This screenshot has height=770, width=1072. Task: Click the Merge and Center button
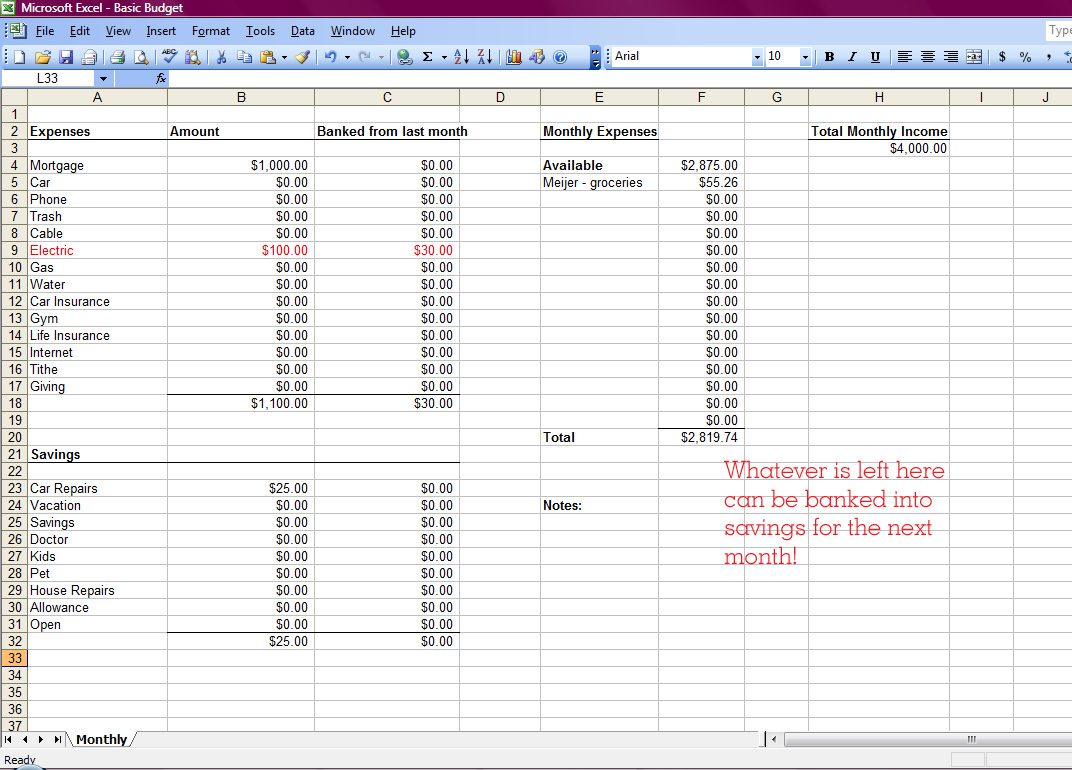[974, 56]
